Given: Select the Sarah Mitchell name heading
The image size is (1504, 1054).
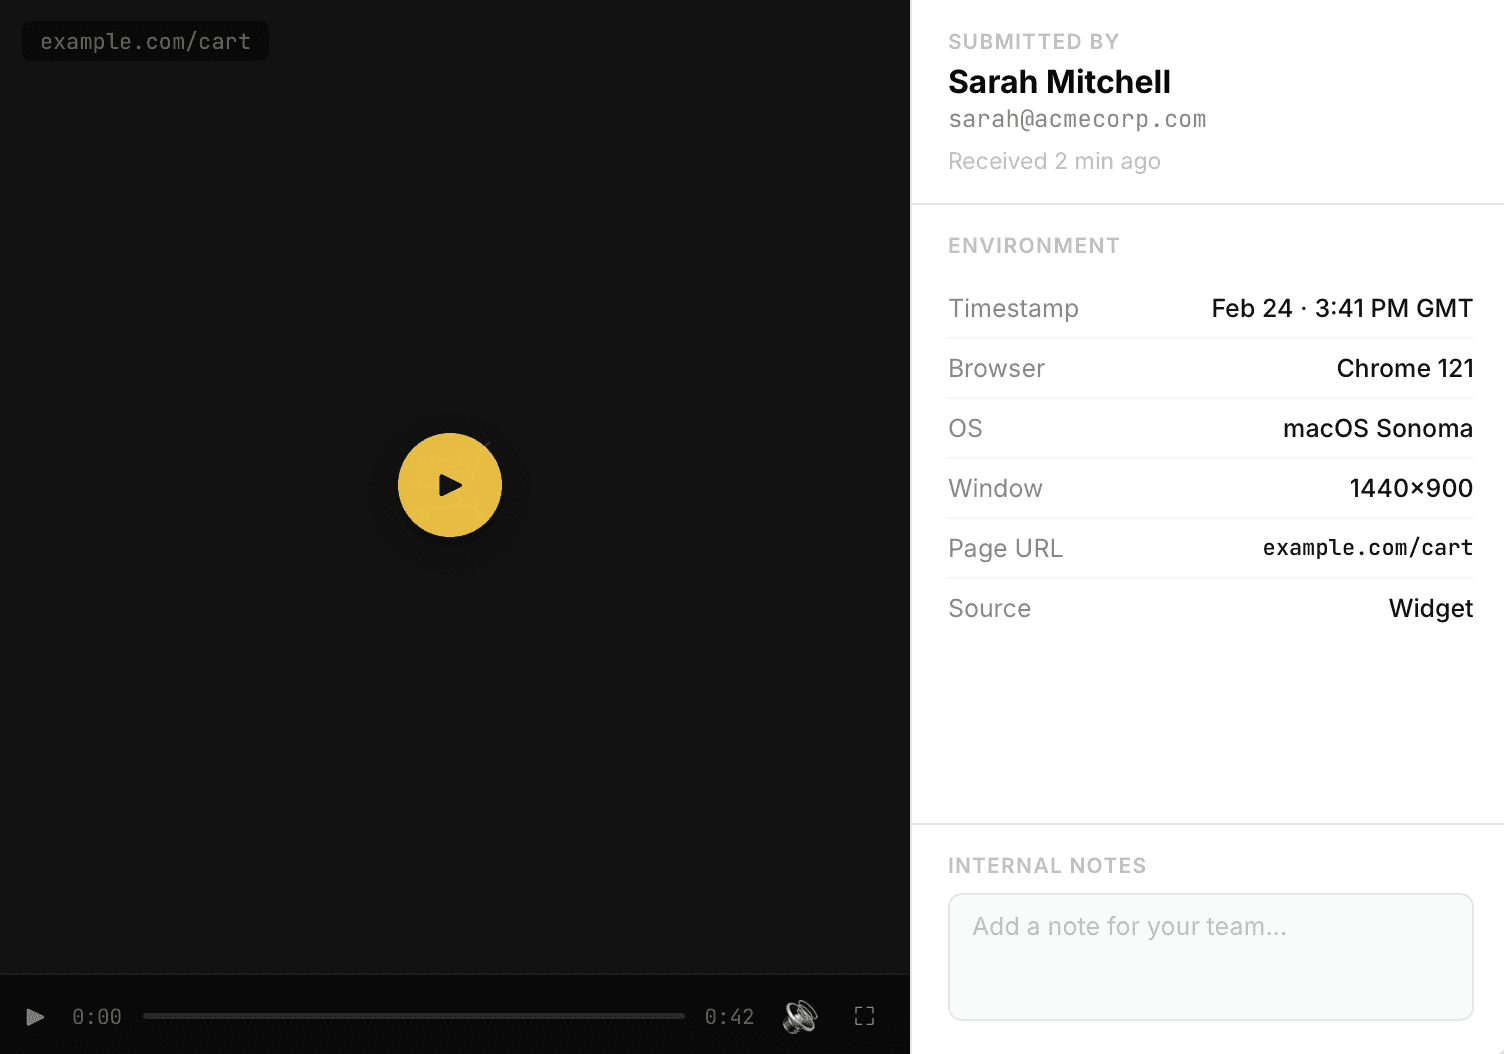Looking at the screenshot, I should (x=1059, y=82).
